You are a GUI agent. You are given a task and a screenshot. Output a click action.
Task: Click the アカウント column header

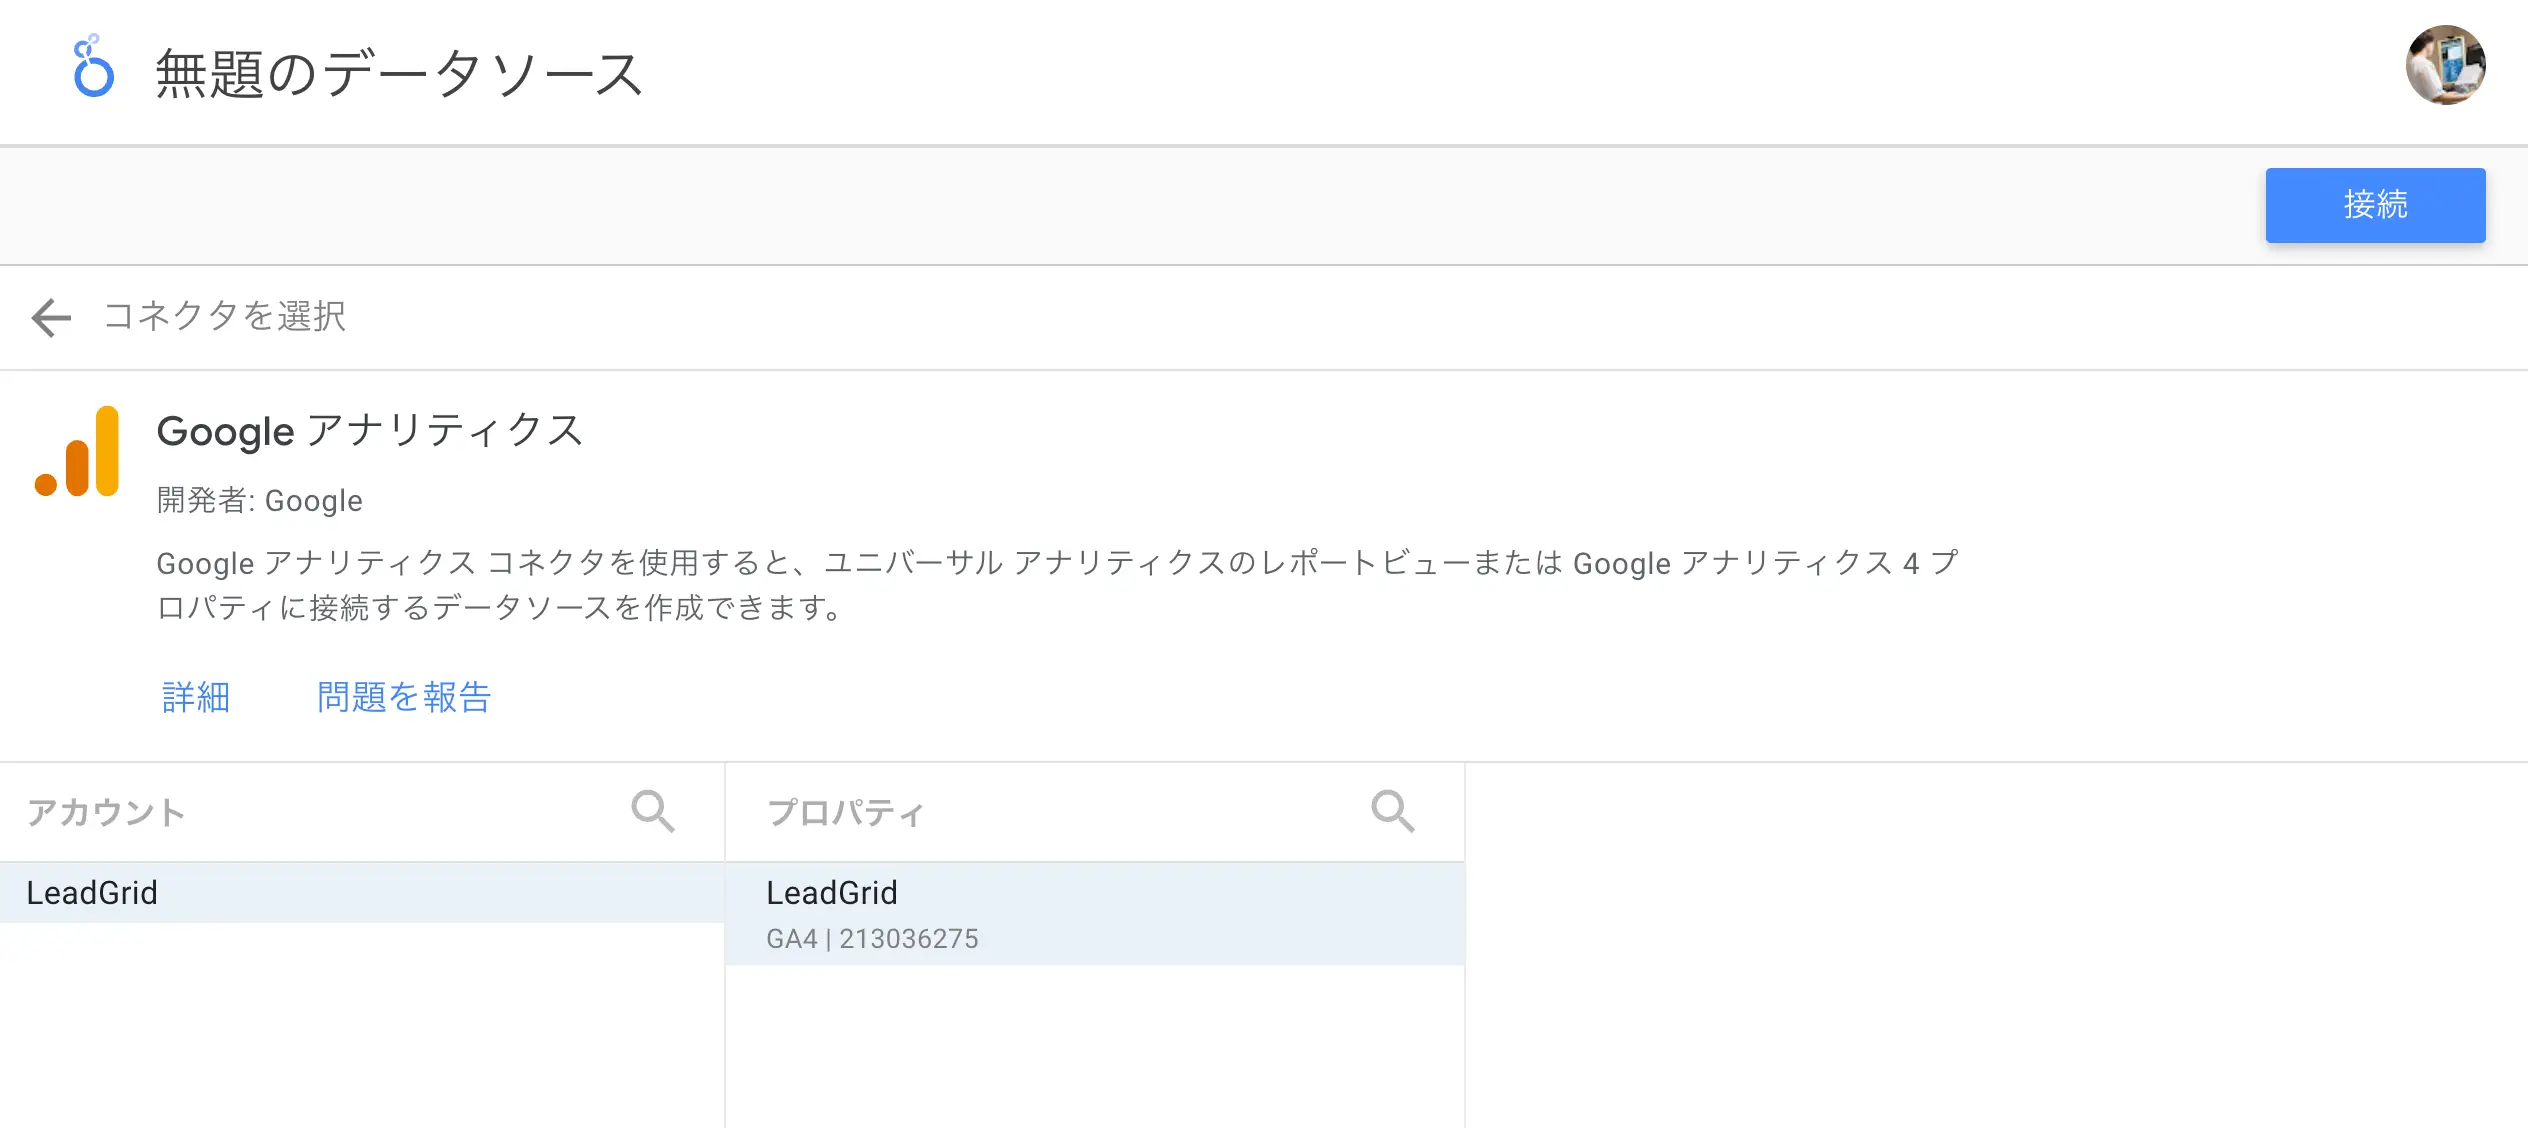coord(106,812)
